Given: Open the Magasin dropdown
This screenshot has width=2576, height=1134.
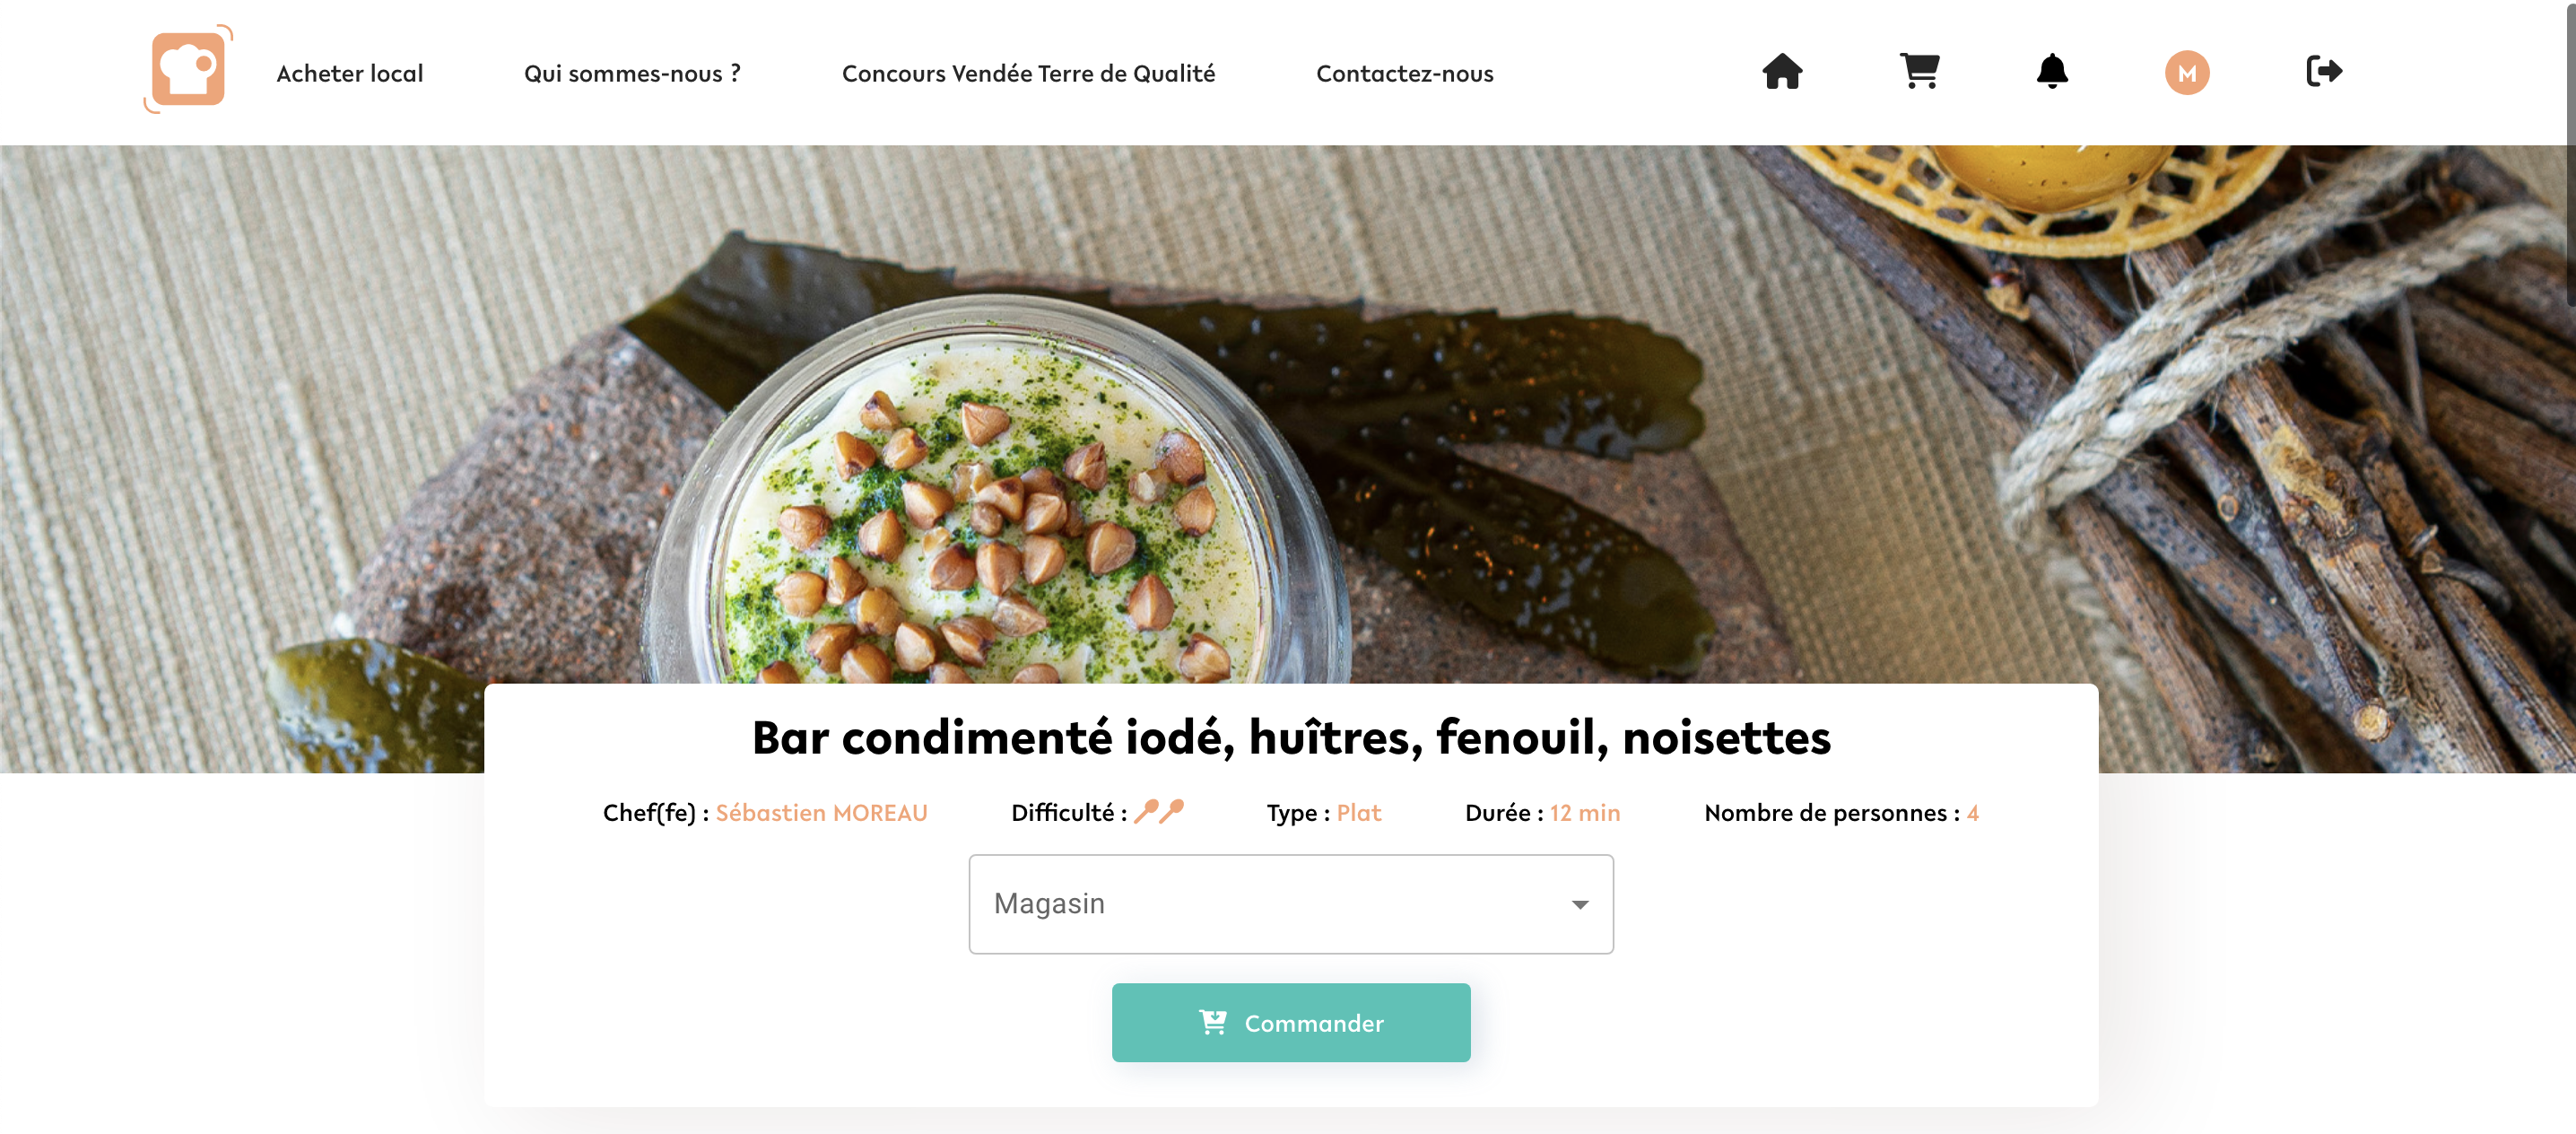Looking at the screenshot, I should [x=1290, y=904].
